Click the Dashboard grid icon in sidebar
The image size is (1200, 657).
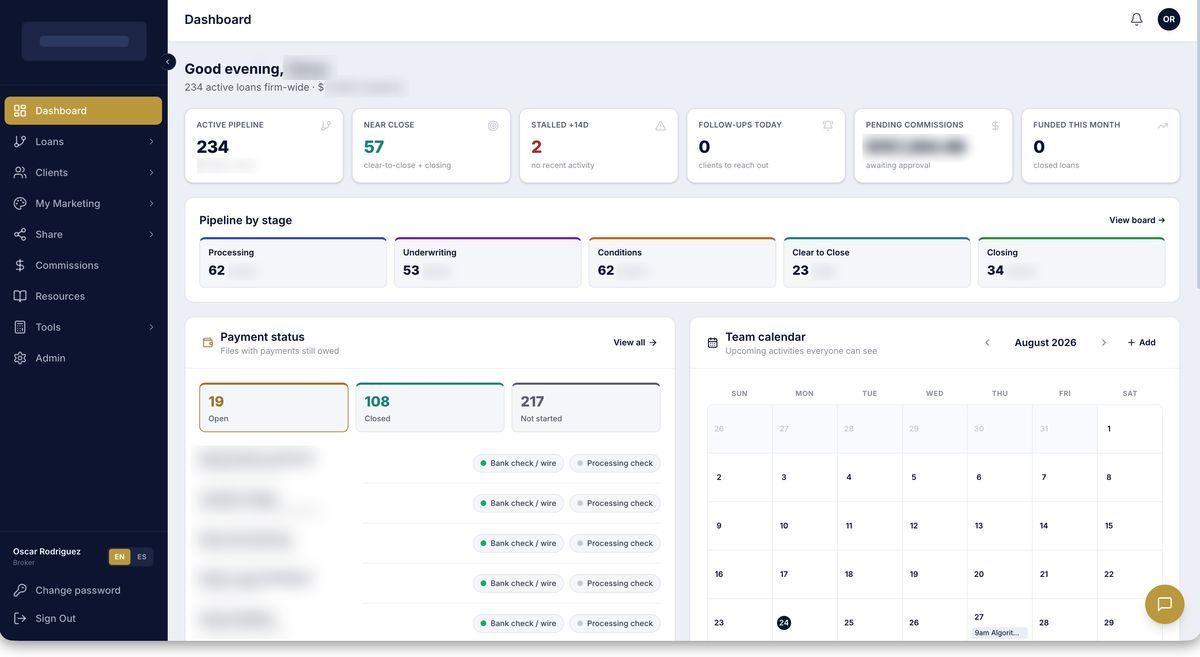pyautogui.click(x=20, y=111)
